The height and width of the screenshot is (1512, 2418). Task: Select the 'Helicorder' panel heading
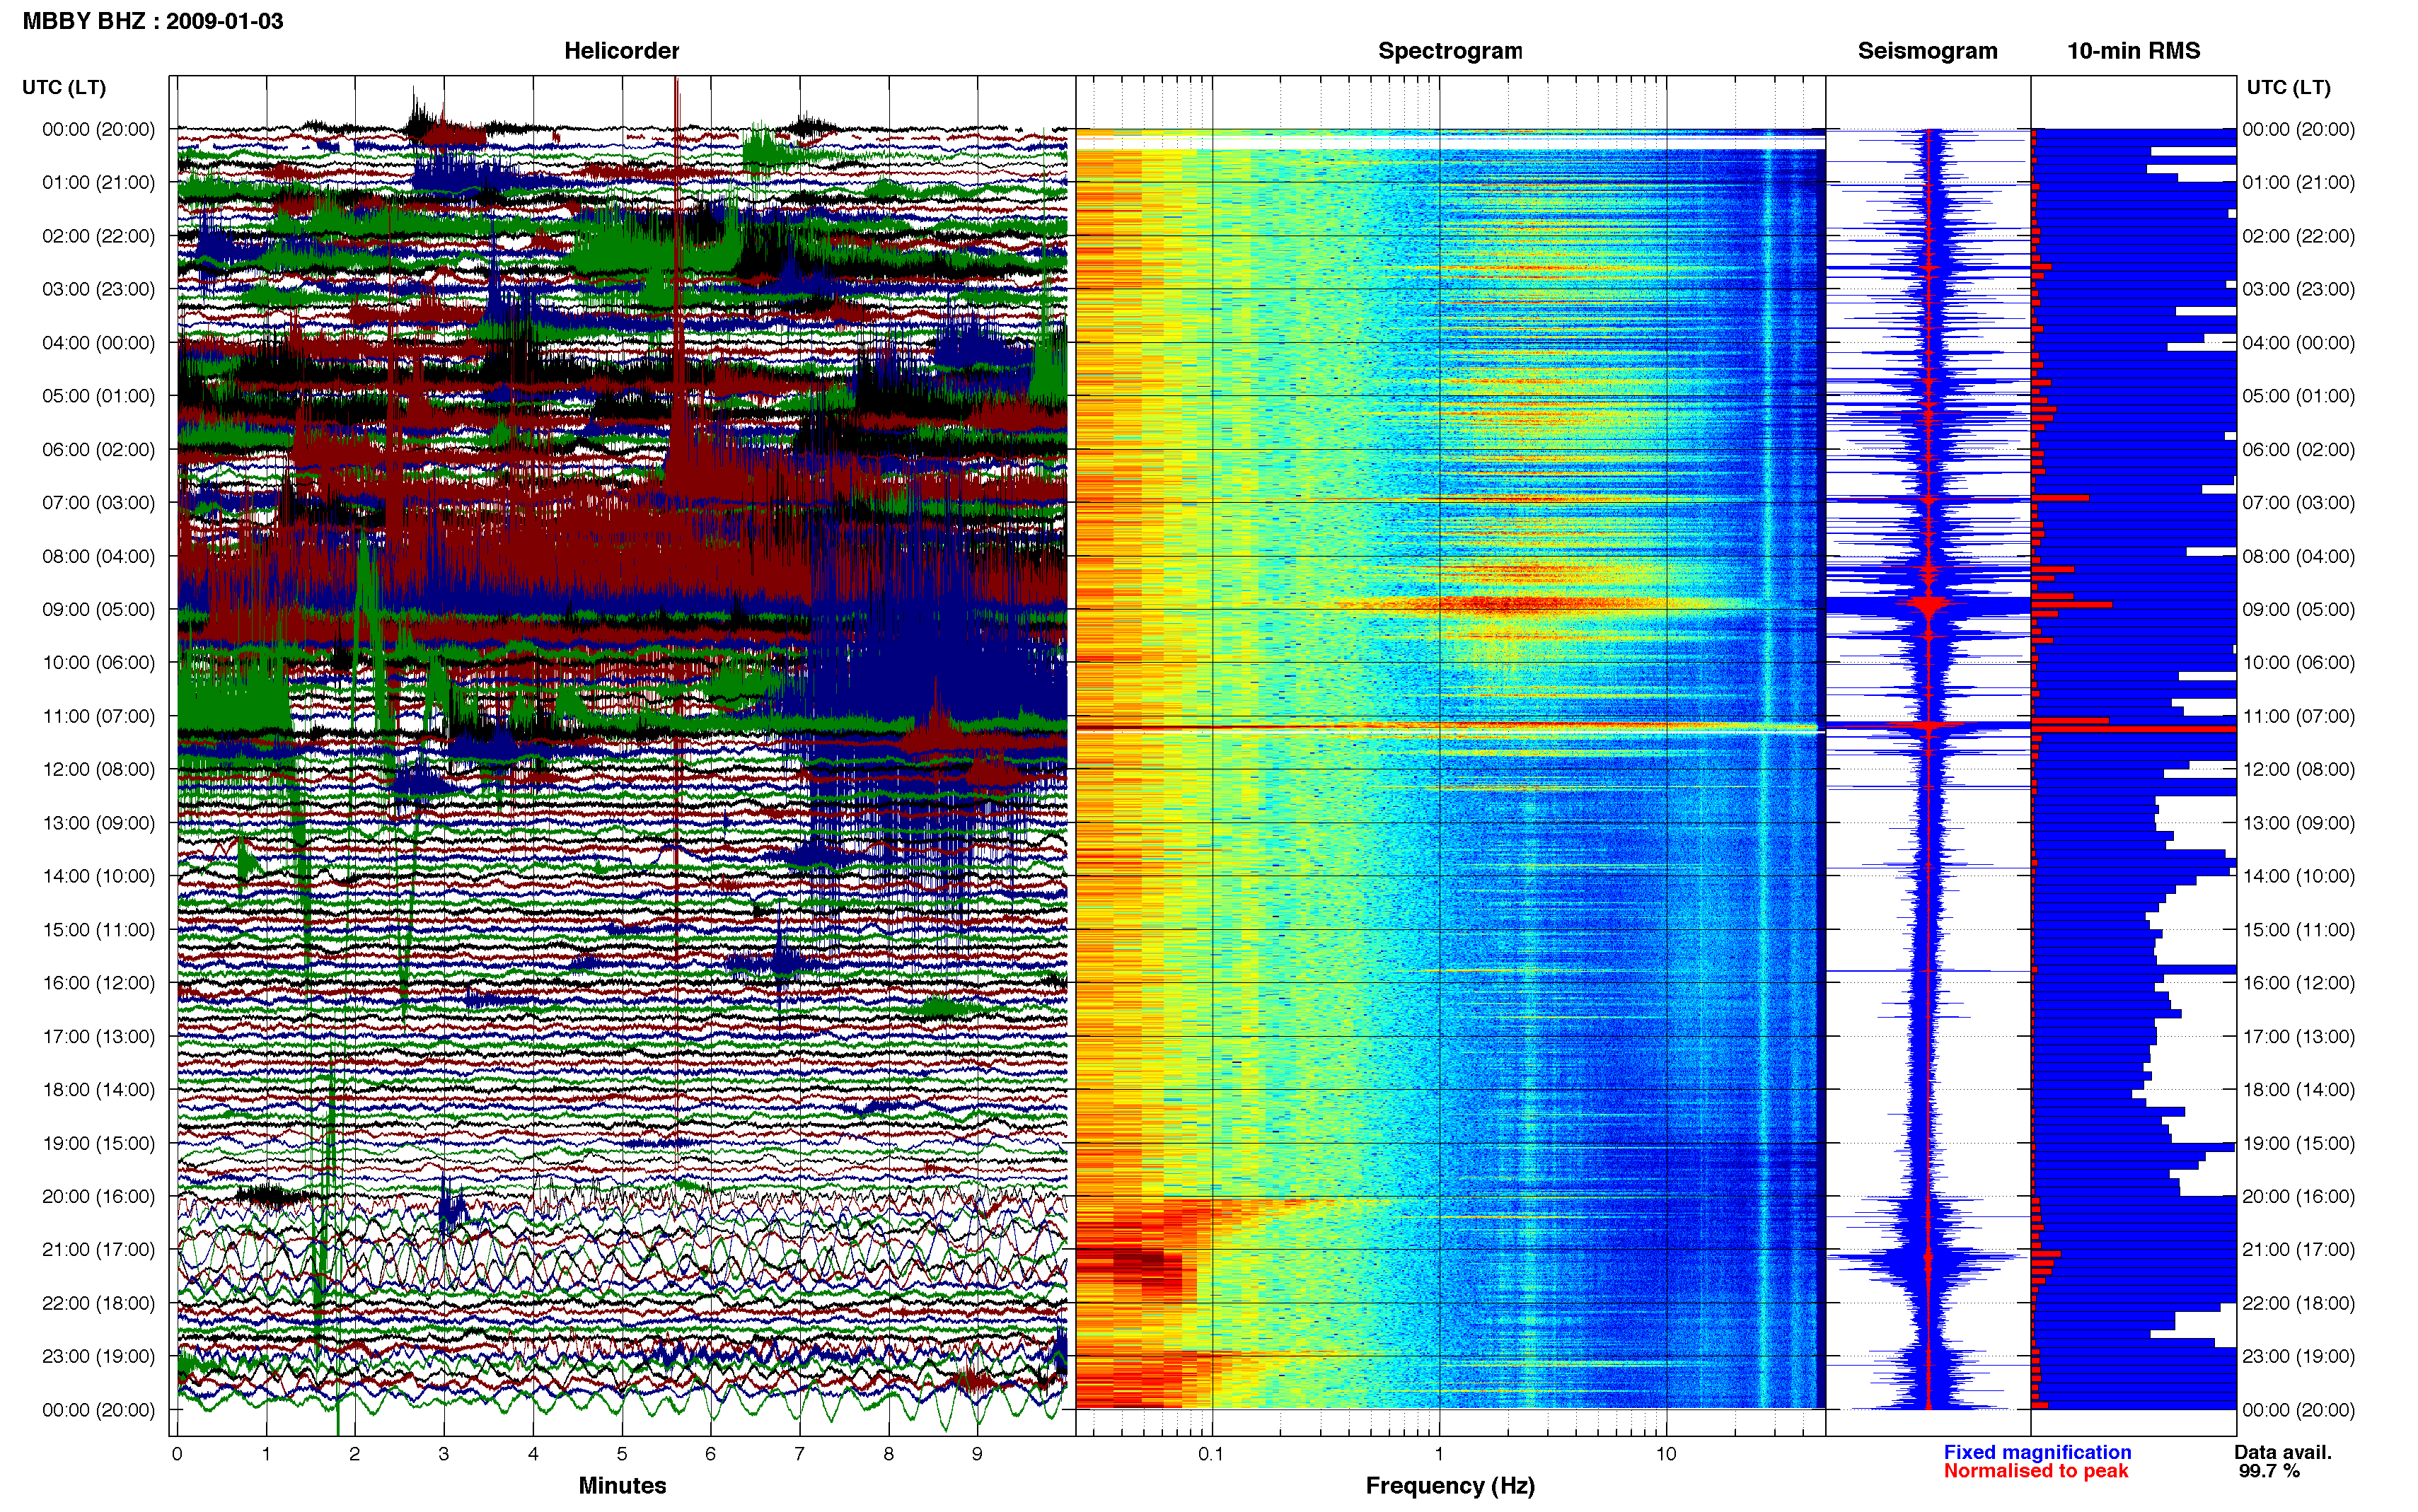coord(621,51)
